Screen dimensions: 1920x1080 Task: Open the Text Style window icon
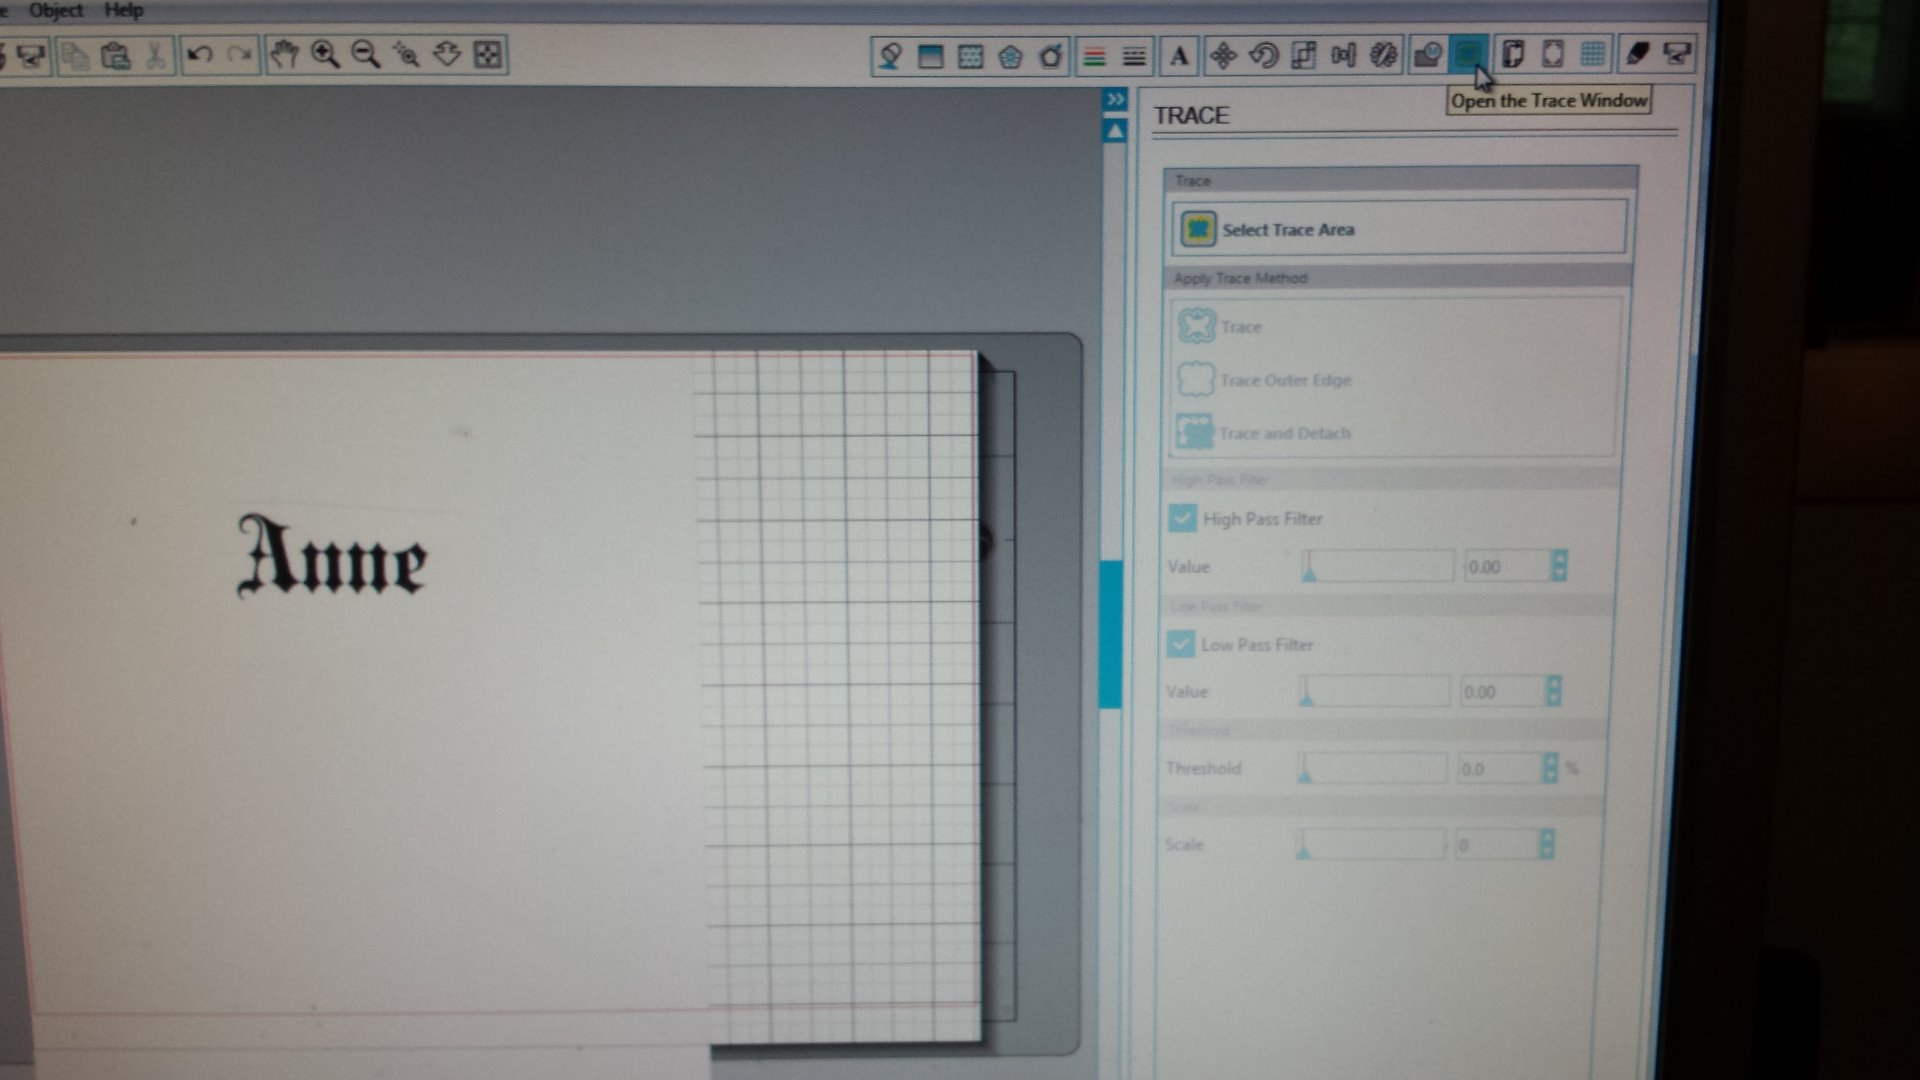[1179, 56]
